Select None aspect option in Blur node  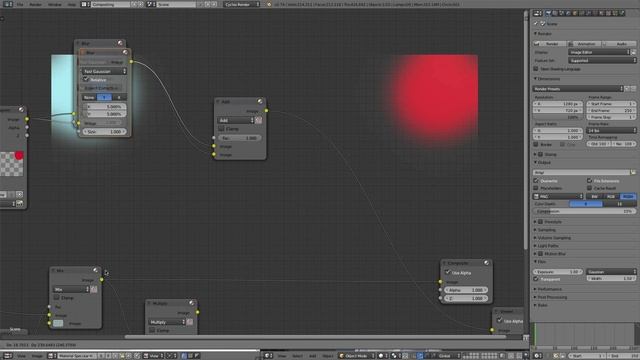click(89, 97)
